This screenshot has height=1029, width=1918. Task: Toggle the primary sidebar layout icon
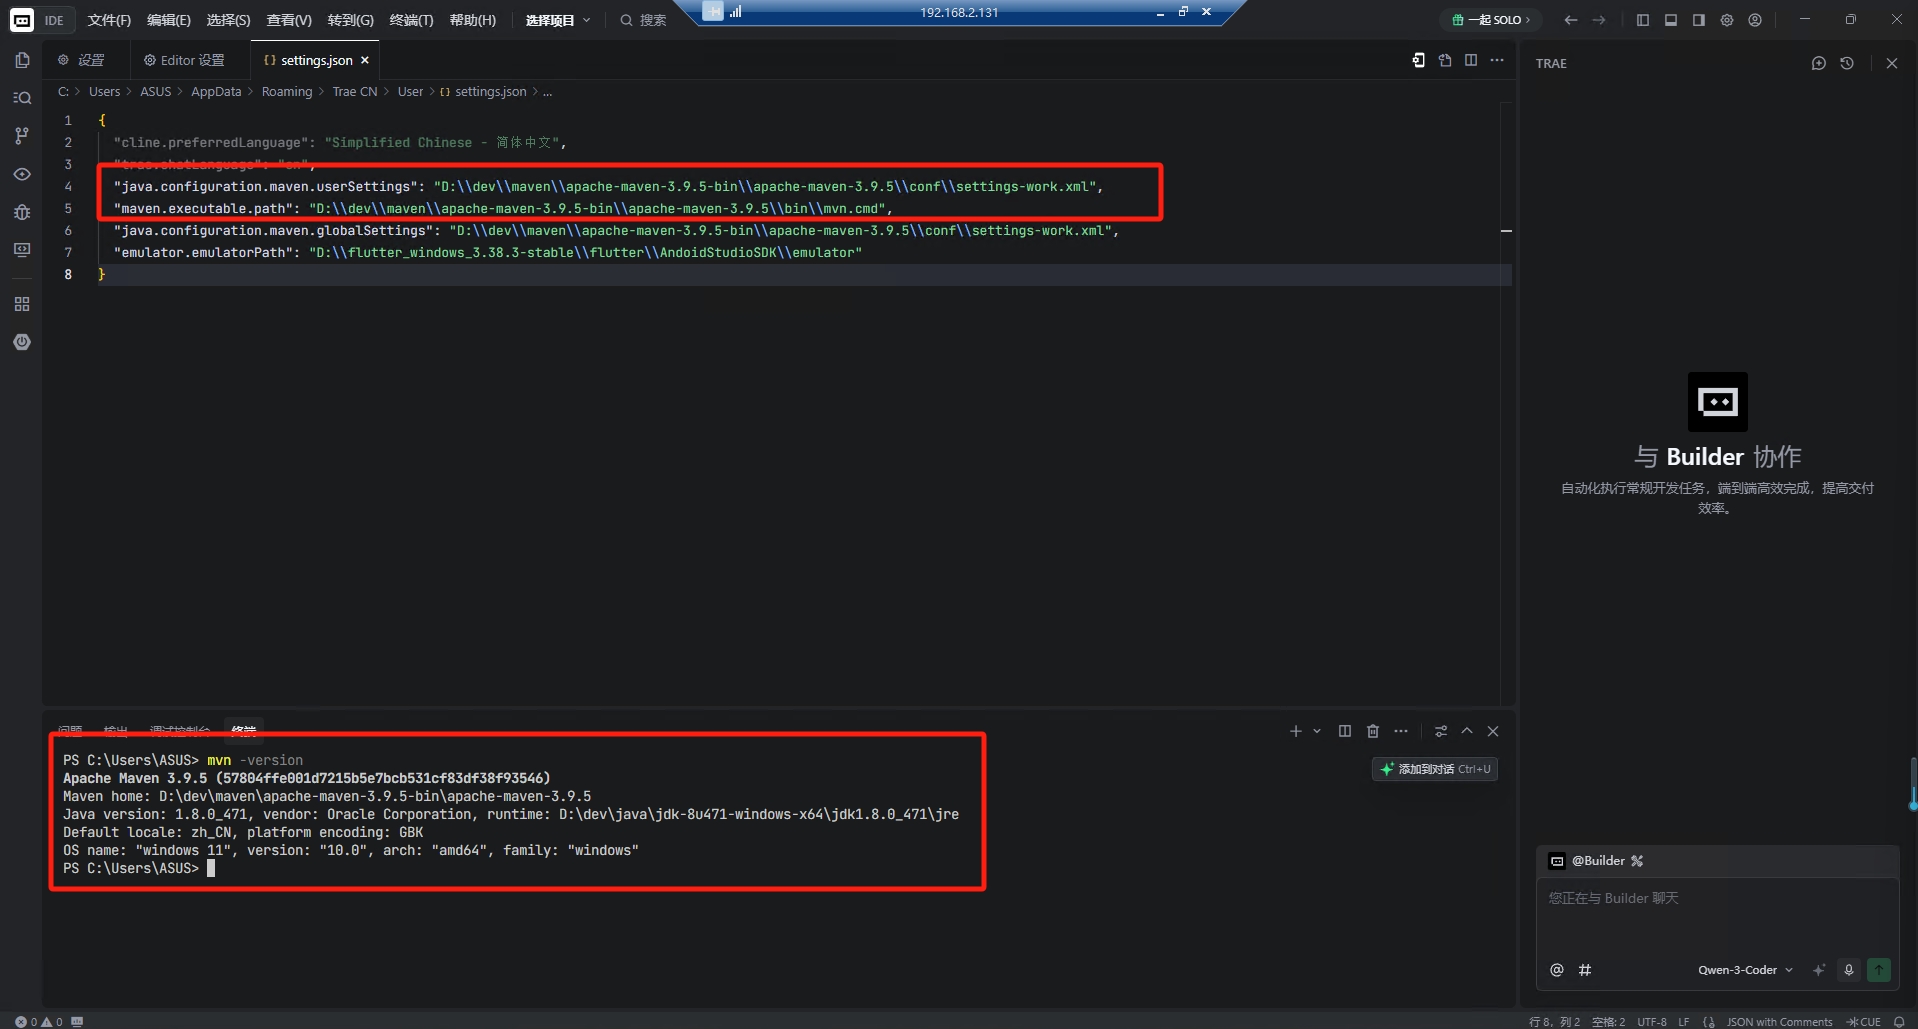coord(1642,20)
